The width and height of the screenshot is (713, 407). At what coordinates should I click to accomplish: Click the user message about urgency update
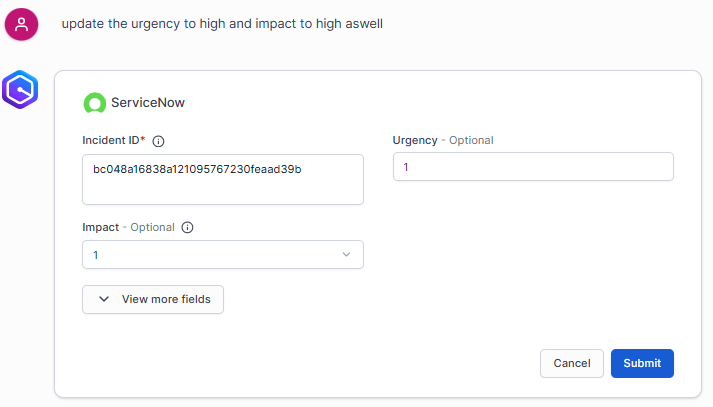coord(222,24)
